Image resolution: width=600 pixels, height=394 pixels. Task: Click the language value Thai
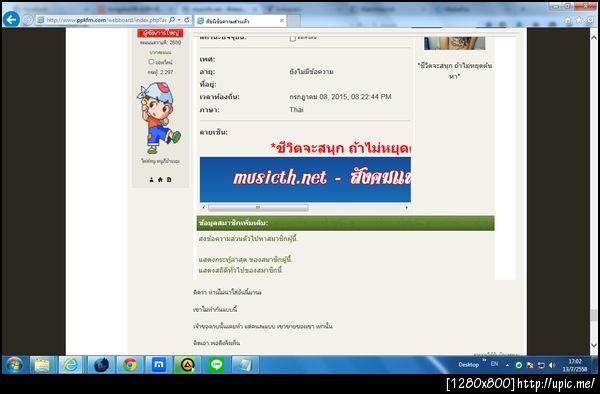coord(296,110)
